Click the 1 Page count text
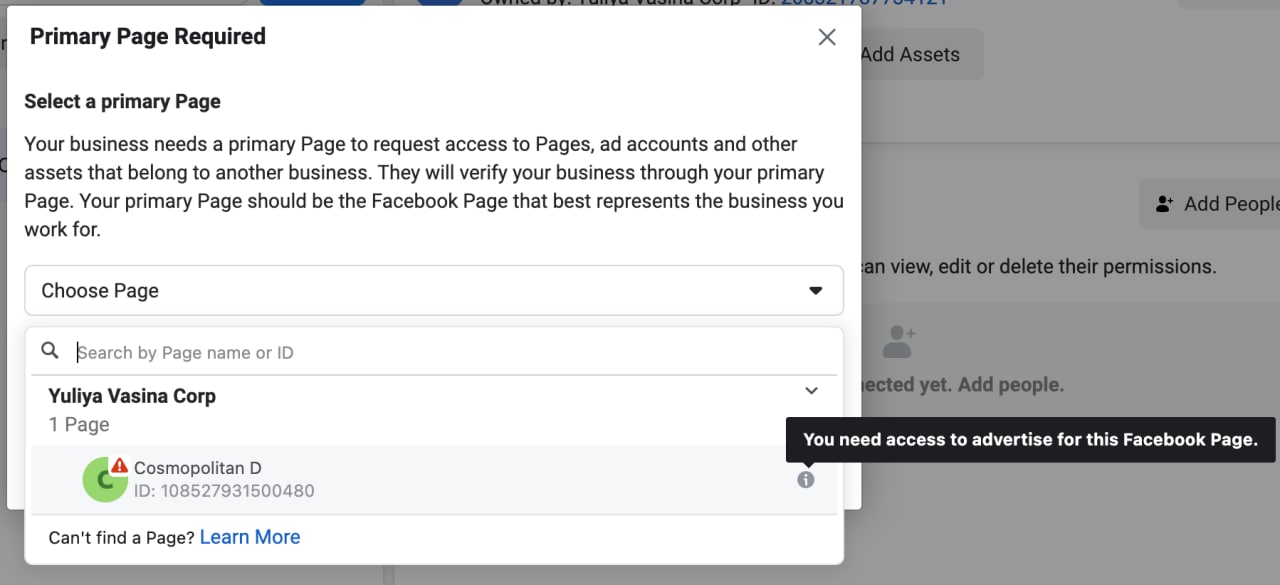The height and width of the screenshot is (585, 1280). coord(79,425)
